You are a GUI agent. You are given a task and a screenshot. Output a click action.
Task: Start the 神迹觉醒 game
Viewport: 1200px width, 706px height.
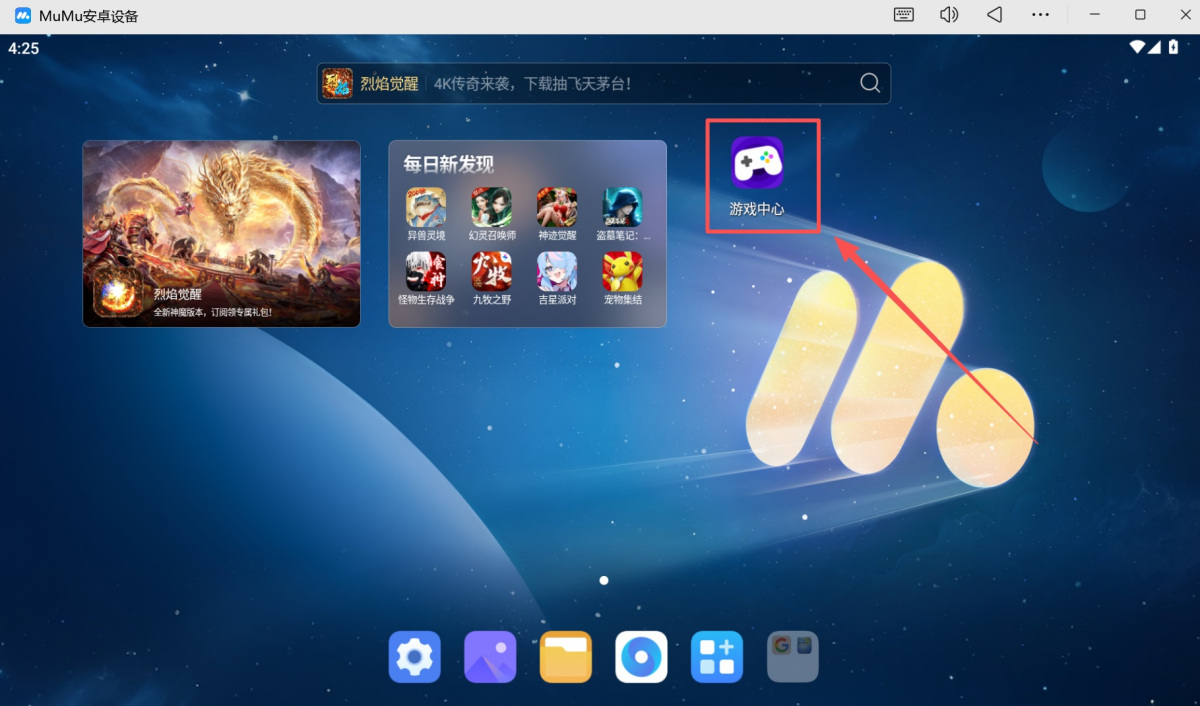click(556, 205)
